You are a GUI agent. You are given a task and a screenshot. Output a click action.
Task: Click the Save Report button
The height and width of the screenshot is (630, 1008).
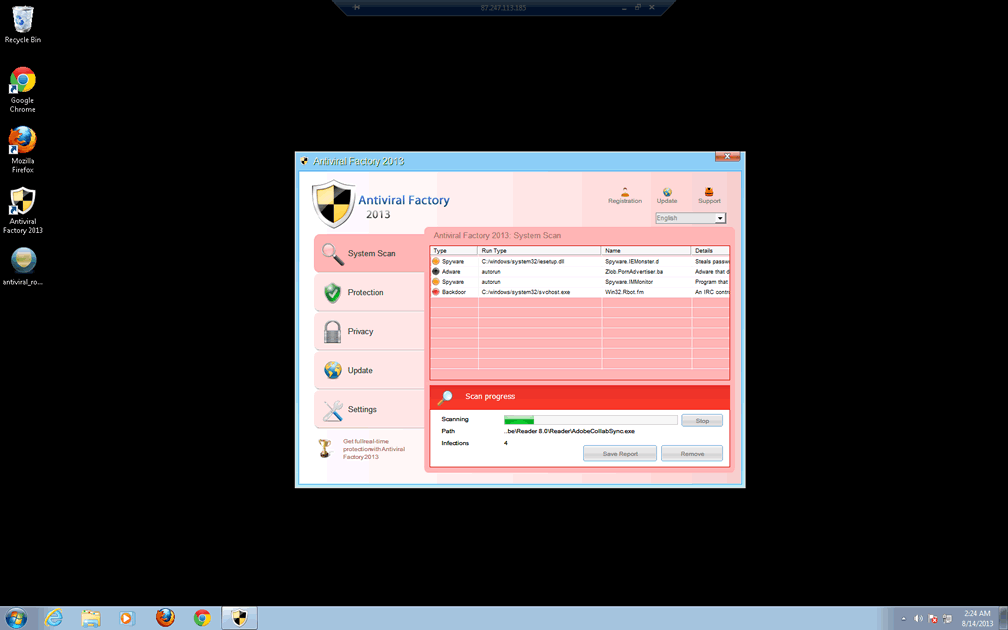[620, 454]
